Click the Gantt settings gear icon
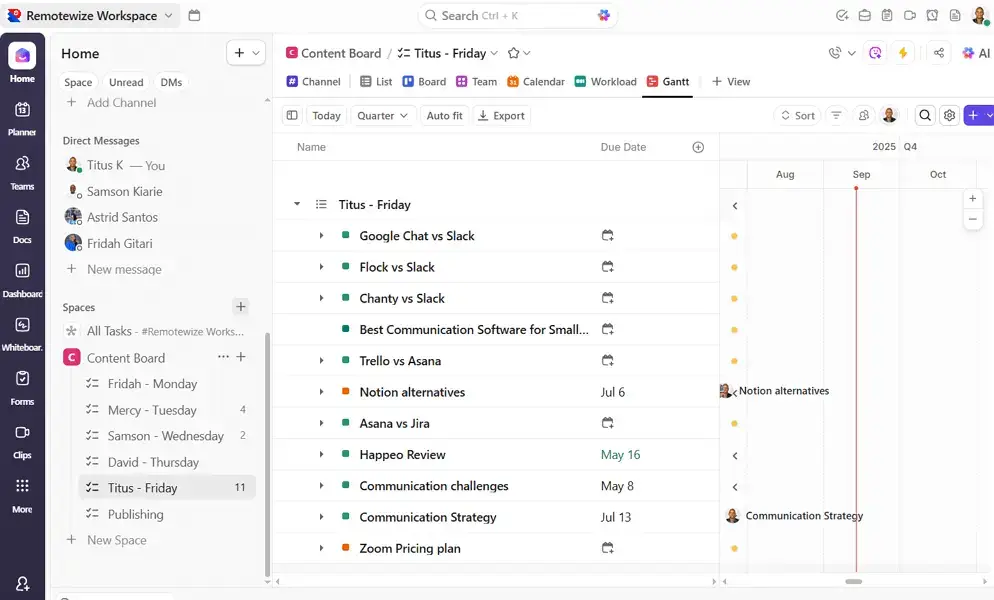Image resolution: width=994 pixels, height=600 pixels. click(950, 116)
